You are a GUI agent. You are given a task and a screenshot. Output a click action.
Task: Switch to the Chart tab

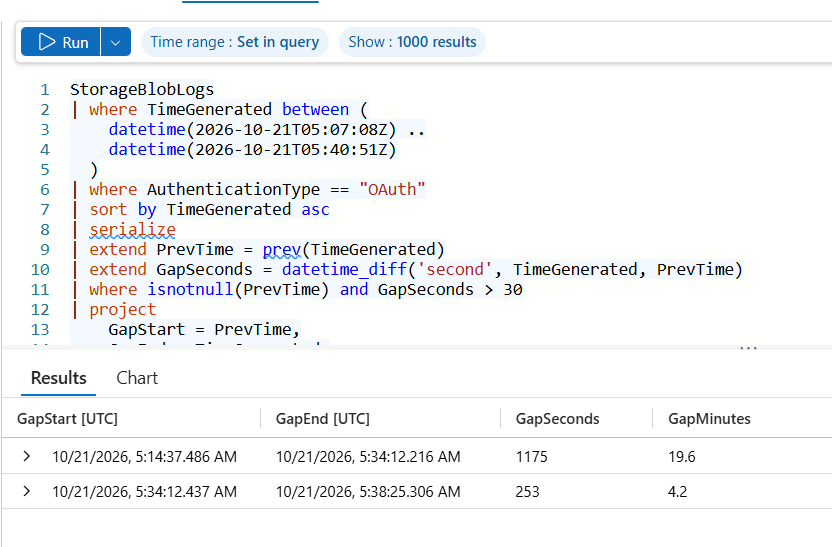point(137,378)
